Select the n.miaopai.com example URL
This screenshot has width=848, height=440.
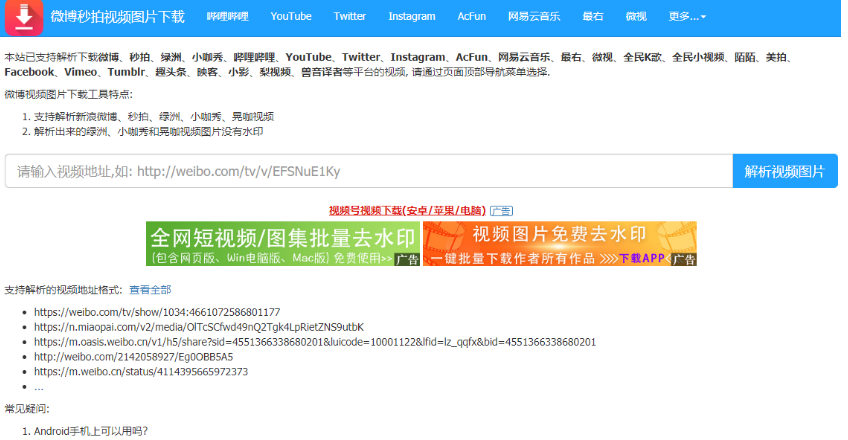point(199,328)
